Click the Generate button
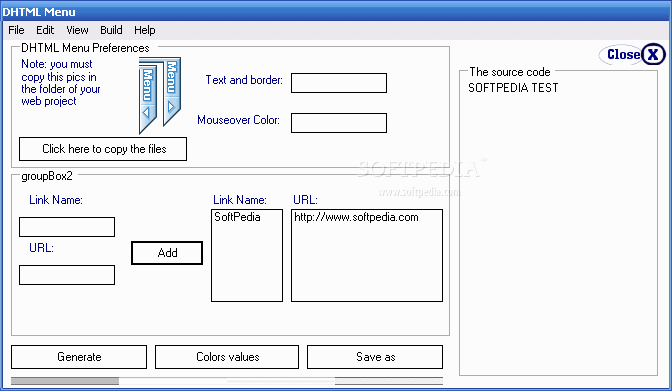Viewport: 672px width, 391px height. (79, 357)
